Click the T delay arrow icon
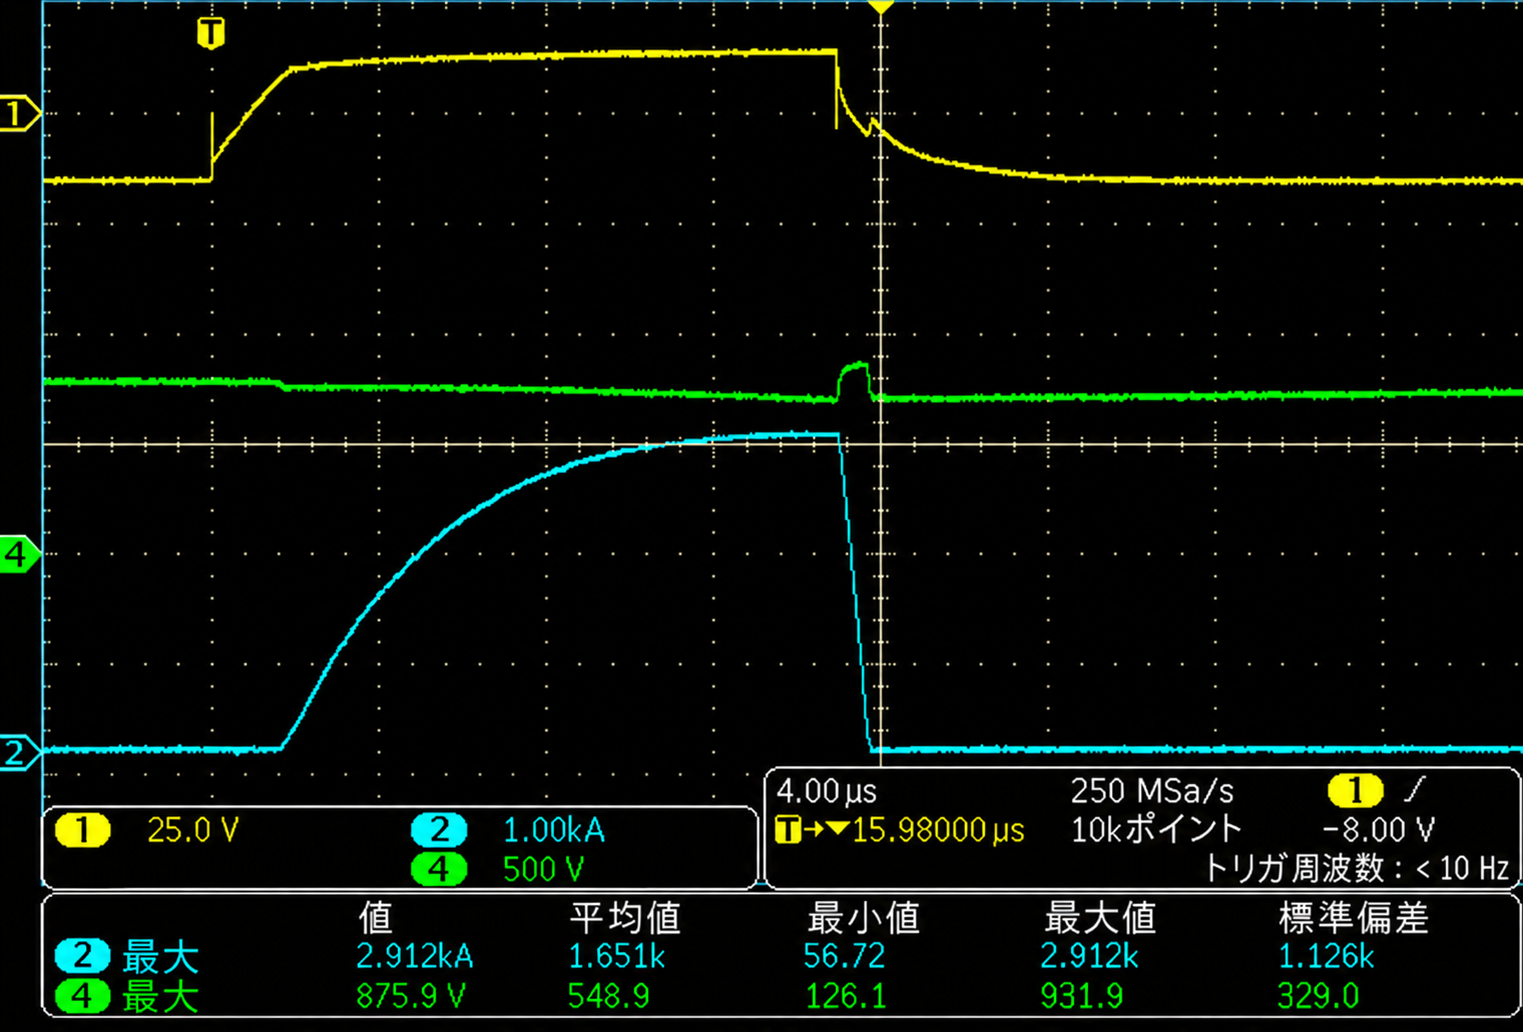 point(812,830)
